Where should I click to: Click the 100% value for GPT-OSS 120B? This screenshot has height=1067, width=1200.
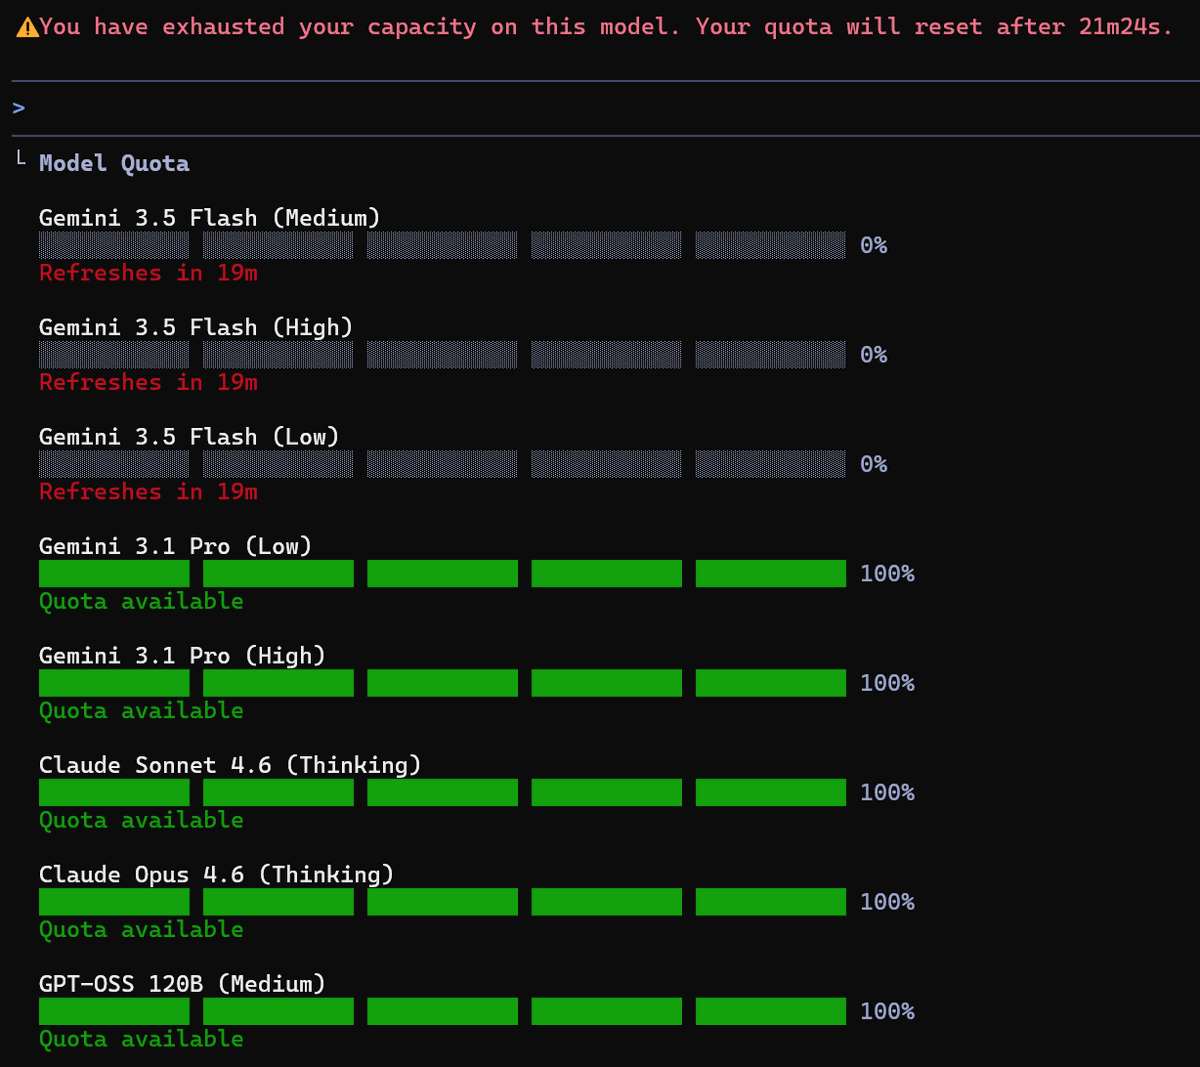(x=887, y=1012)
